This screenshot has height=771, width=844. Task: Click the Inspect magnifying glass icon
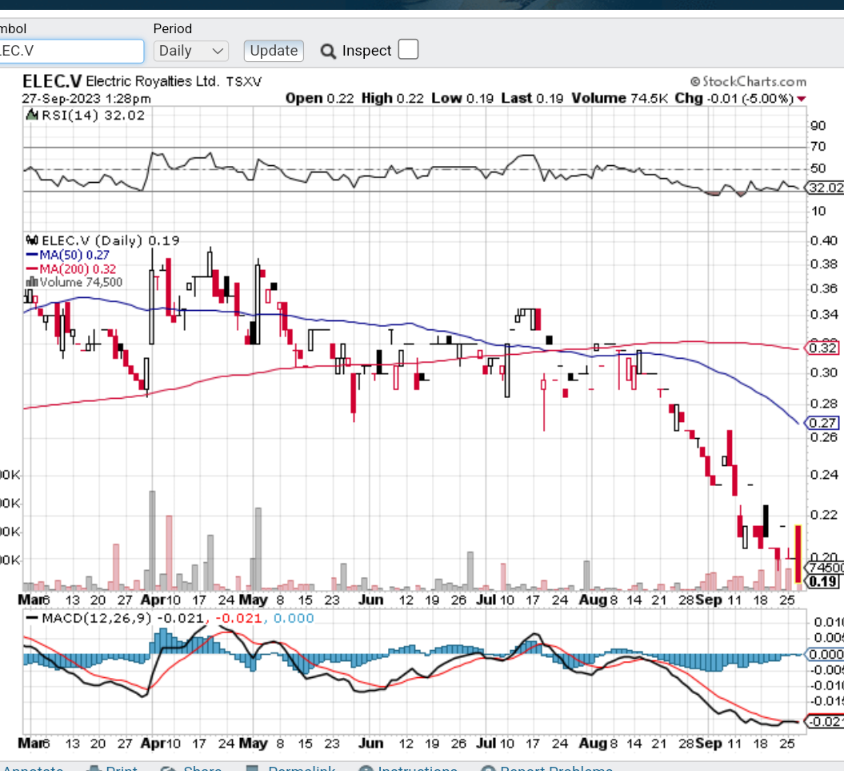point(328,51)
